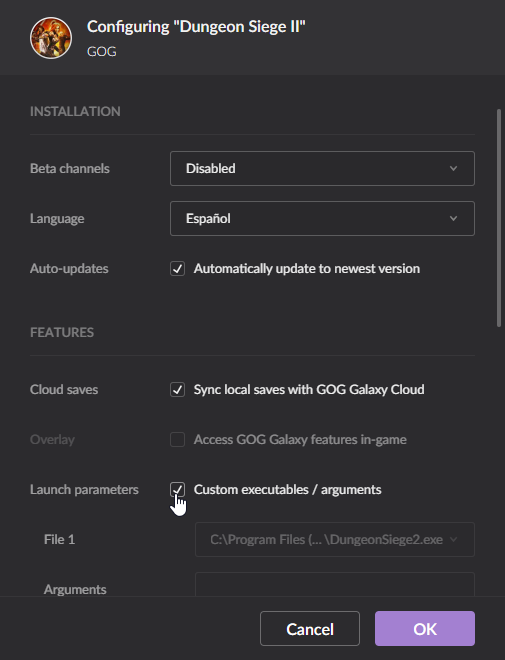Click the chevron arrow in Language box
Image resolution: width=505 pixels, height=660 pixels.
[453, 218]
